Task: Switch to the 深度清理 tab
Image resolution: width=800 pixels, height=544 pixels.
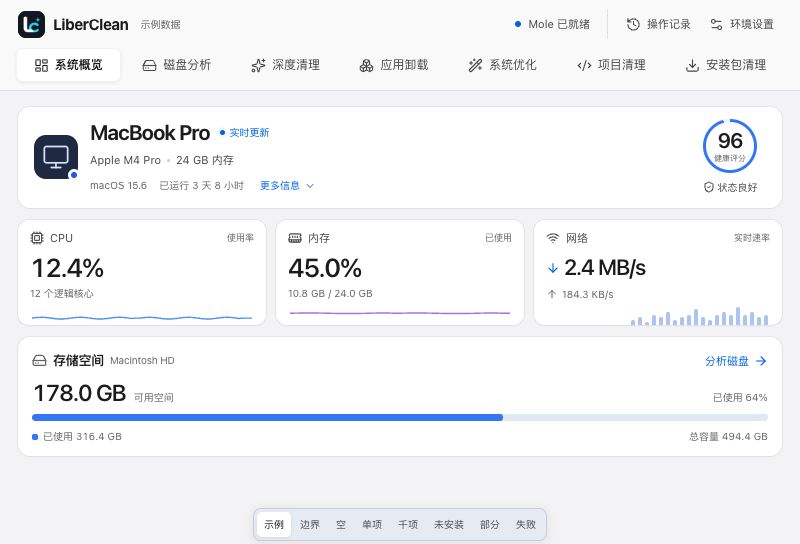Action: point(286,65)
